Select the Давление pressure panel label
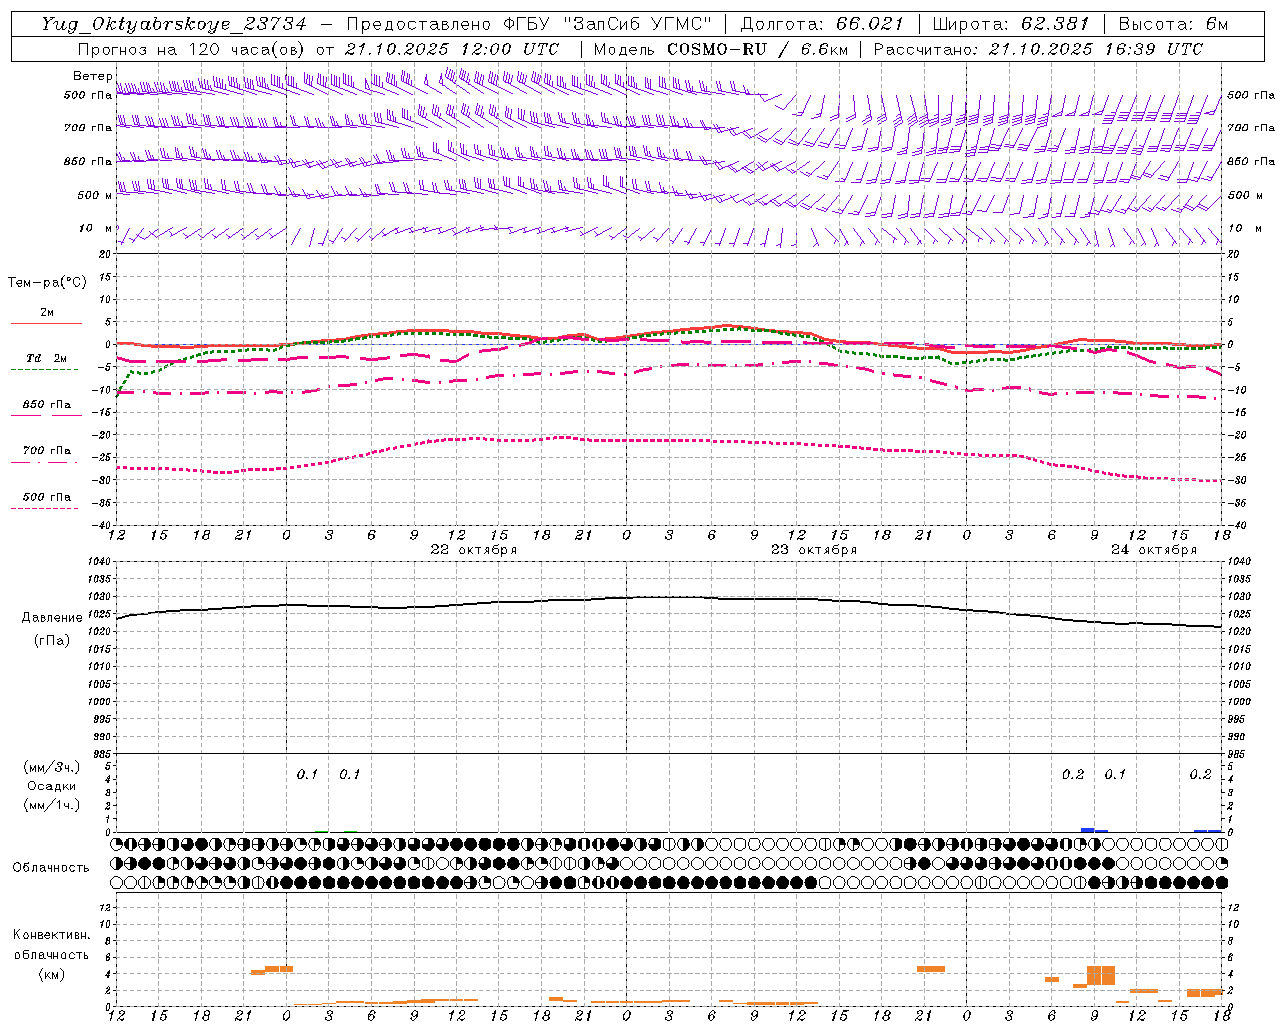The height and width of the screenshot is (1024, 1280). click(x=52, y=618)
